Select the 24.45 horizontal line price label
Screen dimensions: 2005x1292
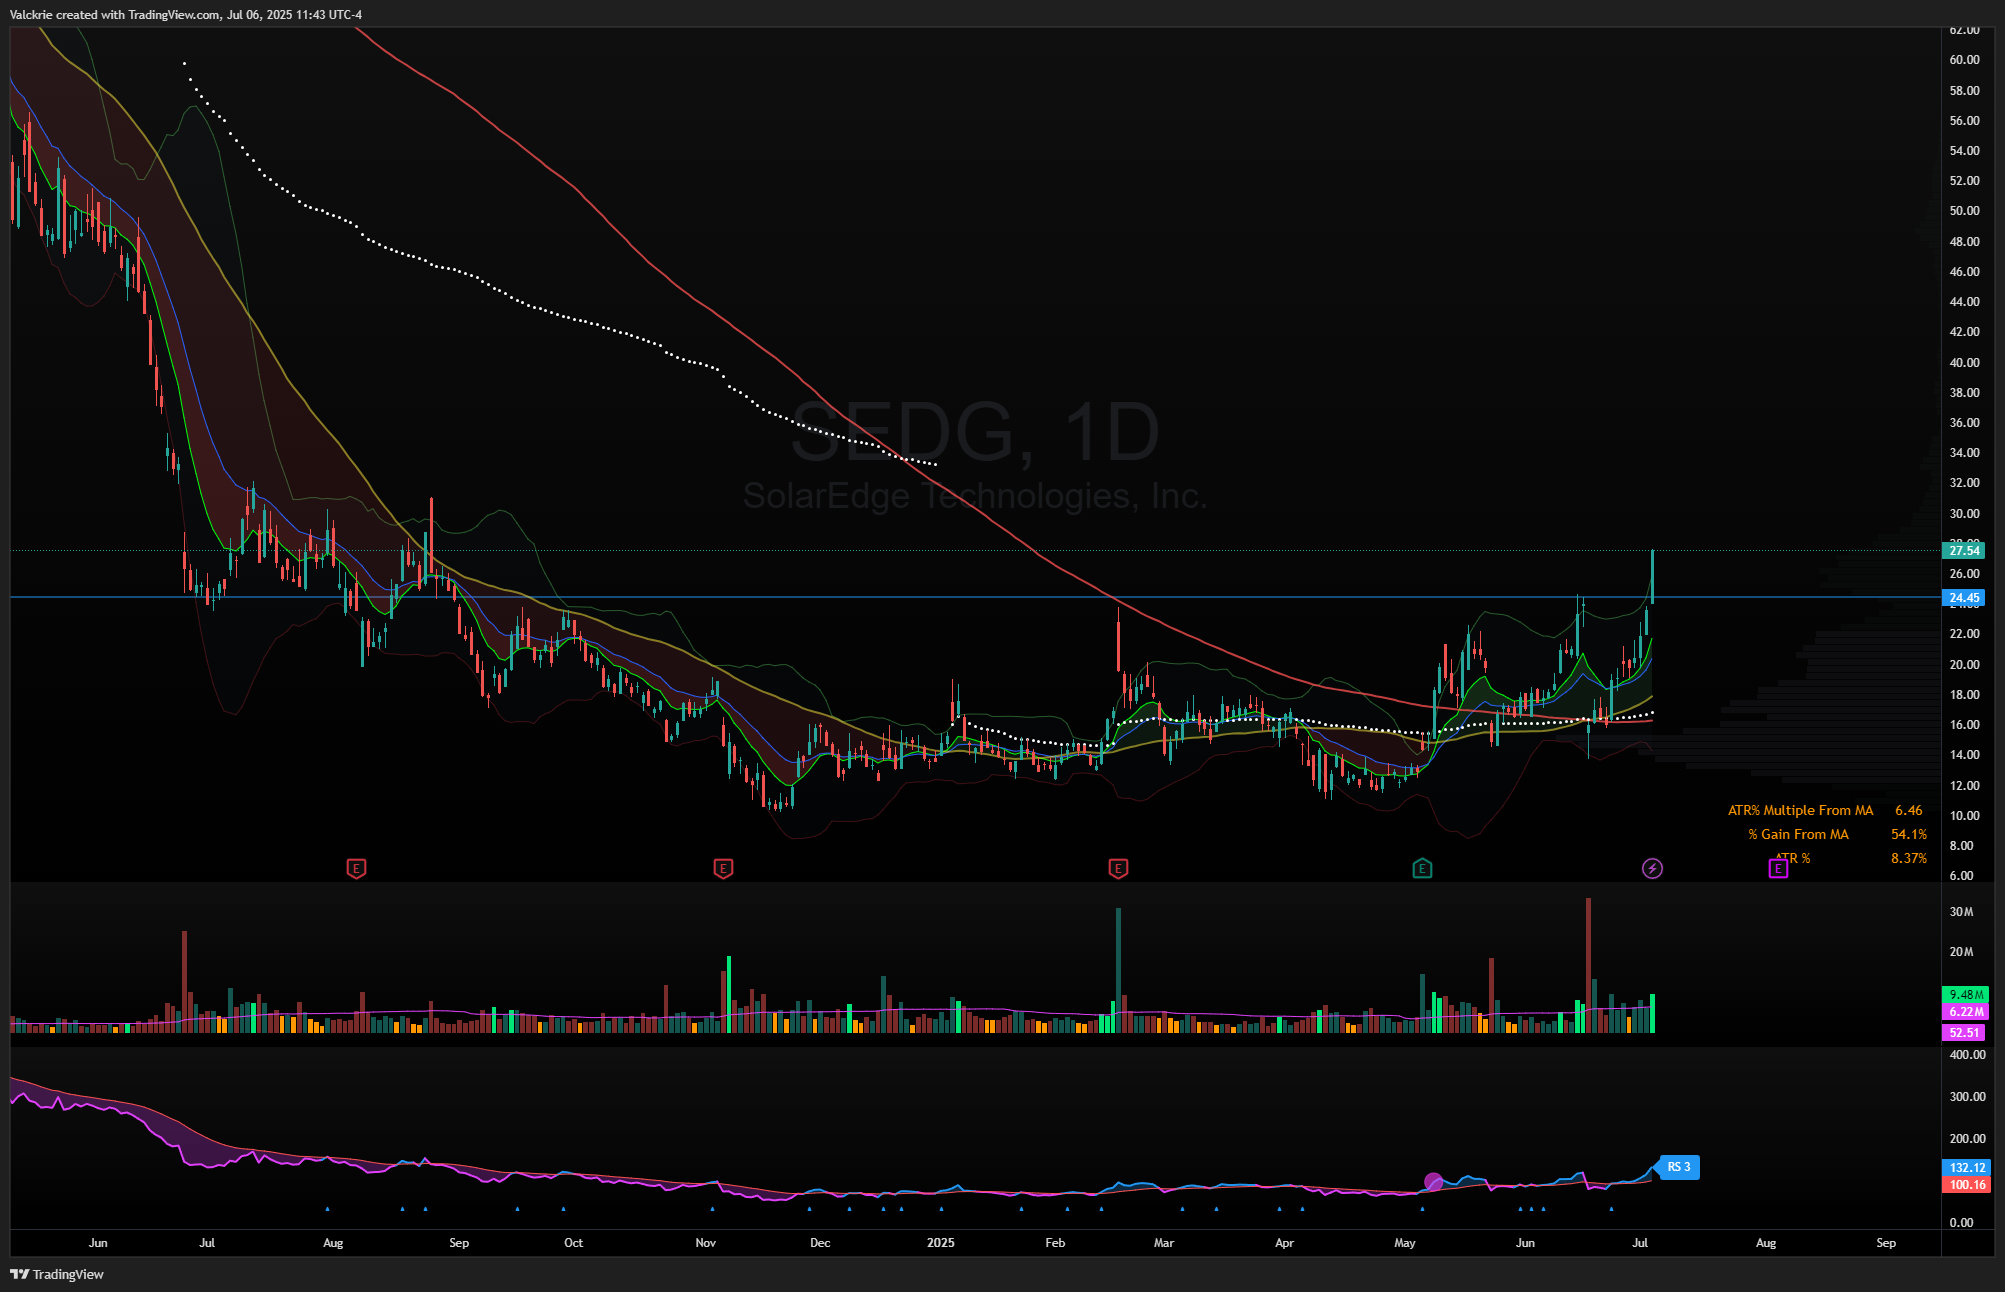pyautogui.click(x=1963, y=598)
